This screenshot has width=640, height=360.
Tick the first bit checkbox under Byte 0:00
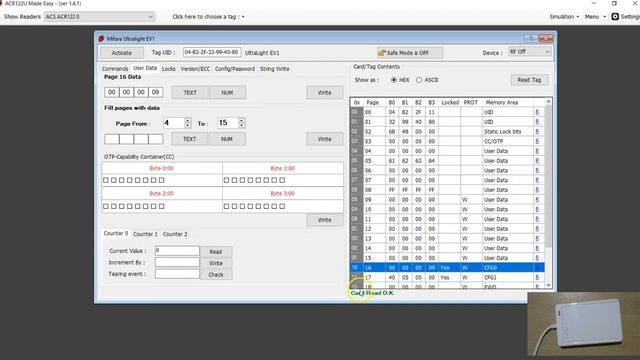(106, 180)
